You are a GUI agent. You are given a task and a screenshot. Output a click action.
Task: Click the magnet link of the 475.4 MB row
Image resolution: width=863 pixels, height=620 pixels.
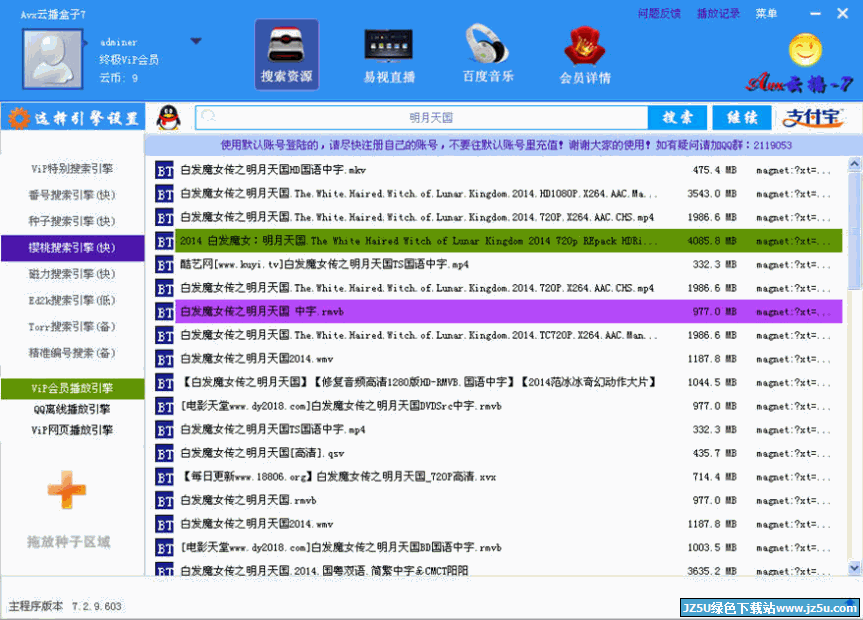click(793, 171)
